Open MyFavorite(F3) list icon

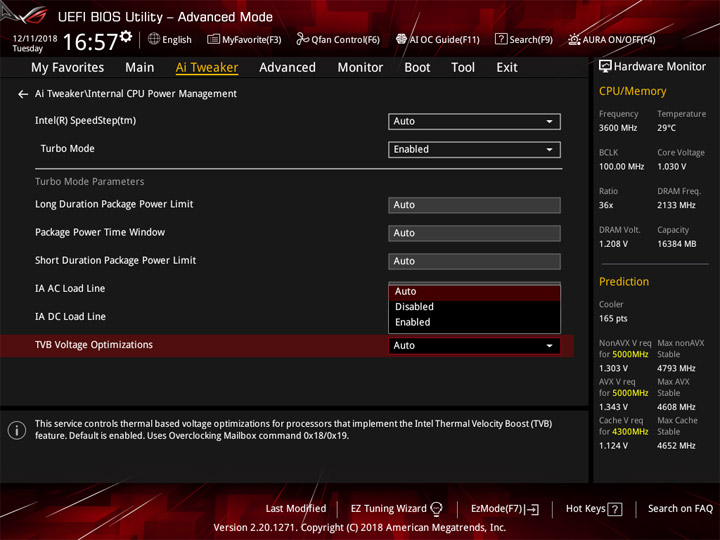[x=213, y=39]
